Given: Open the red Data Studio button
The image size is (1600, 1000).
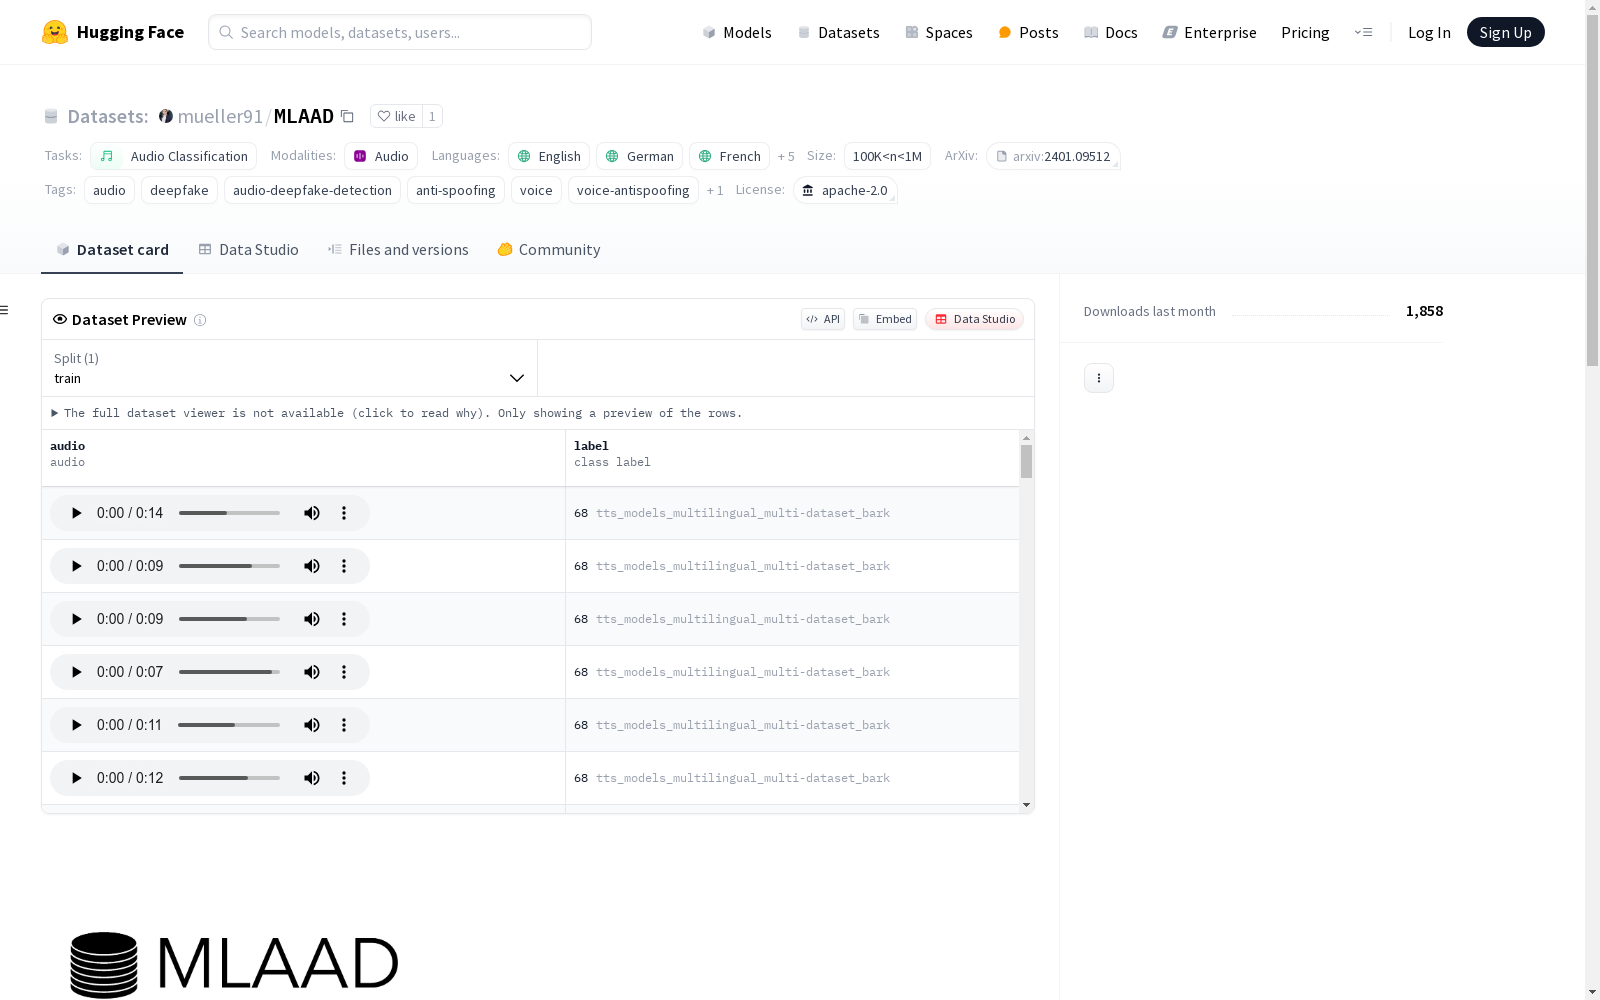Looking at the screenshot, I should (975, 319).
